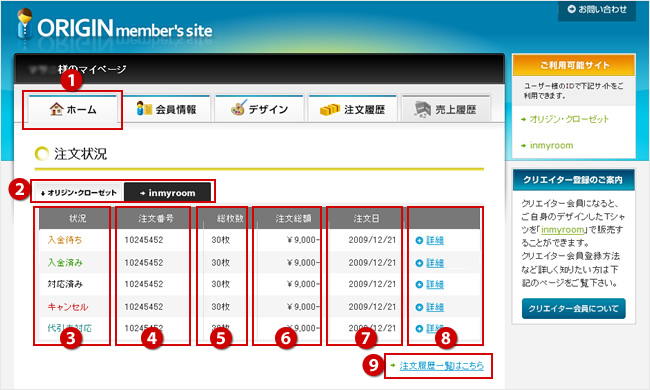
Task: Switch to the 売上履歴 tab
Action: click(446, 109)
